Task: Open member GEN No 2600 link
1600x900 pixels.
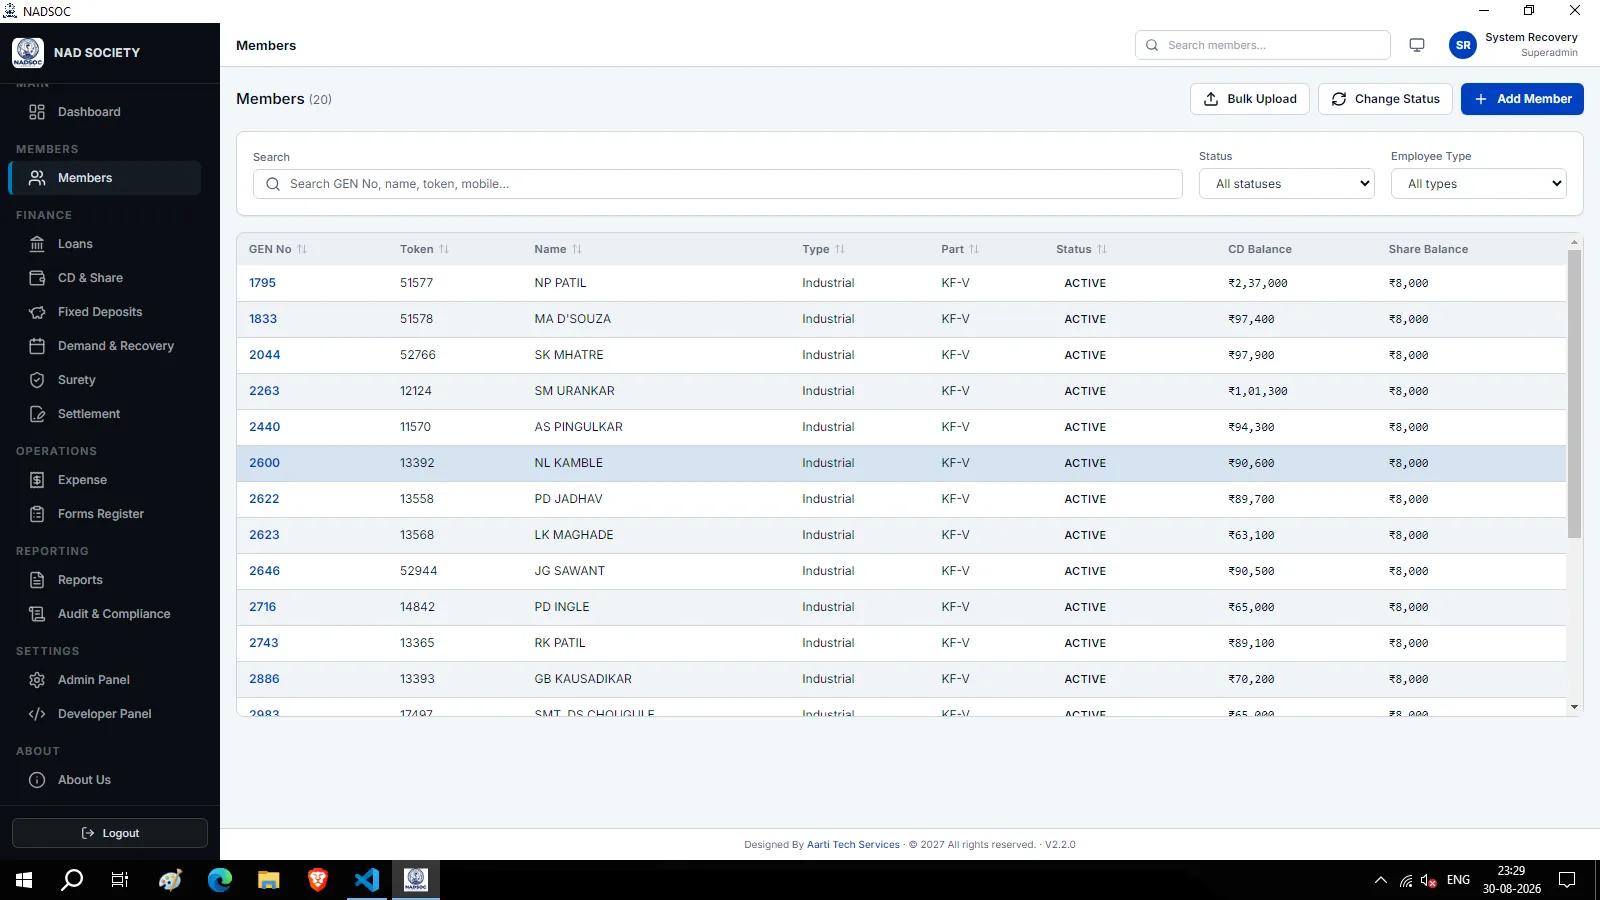Action: [264, 463]
